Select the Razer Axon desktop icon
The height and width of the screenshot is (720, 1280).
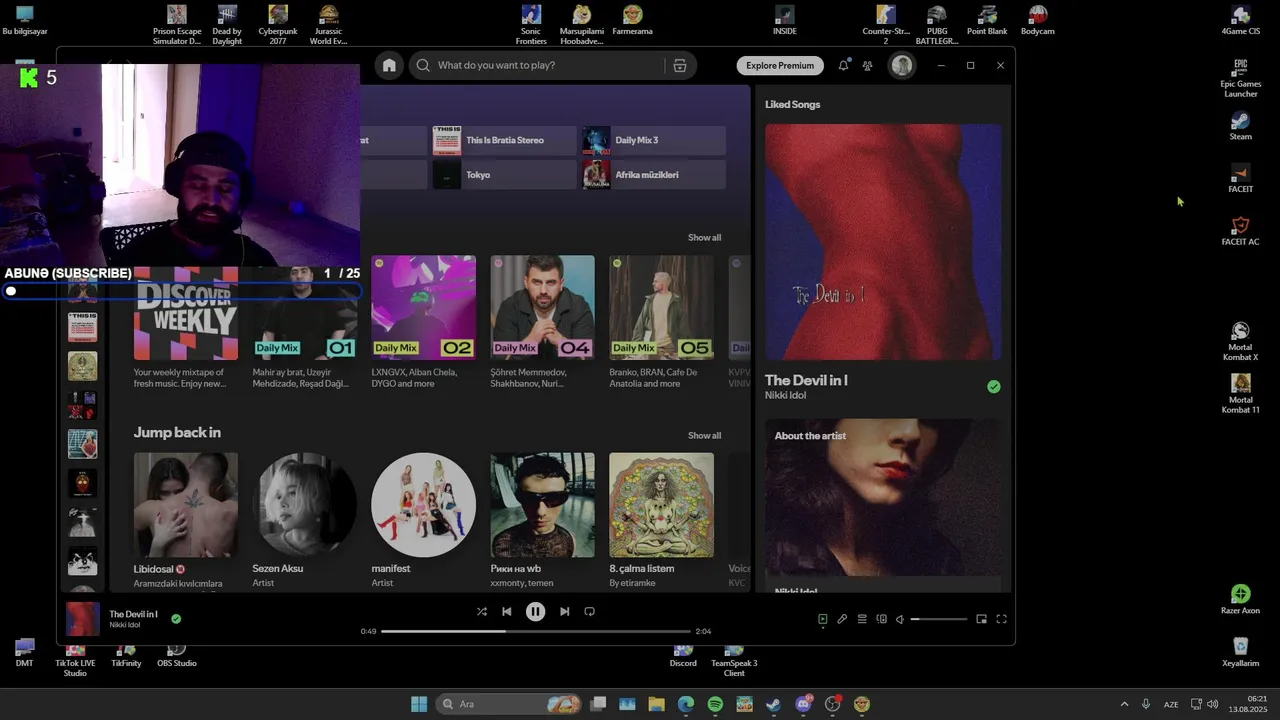[x=1241, y=600]
